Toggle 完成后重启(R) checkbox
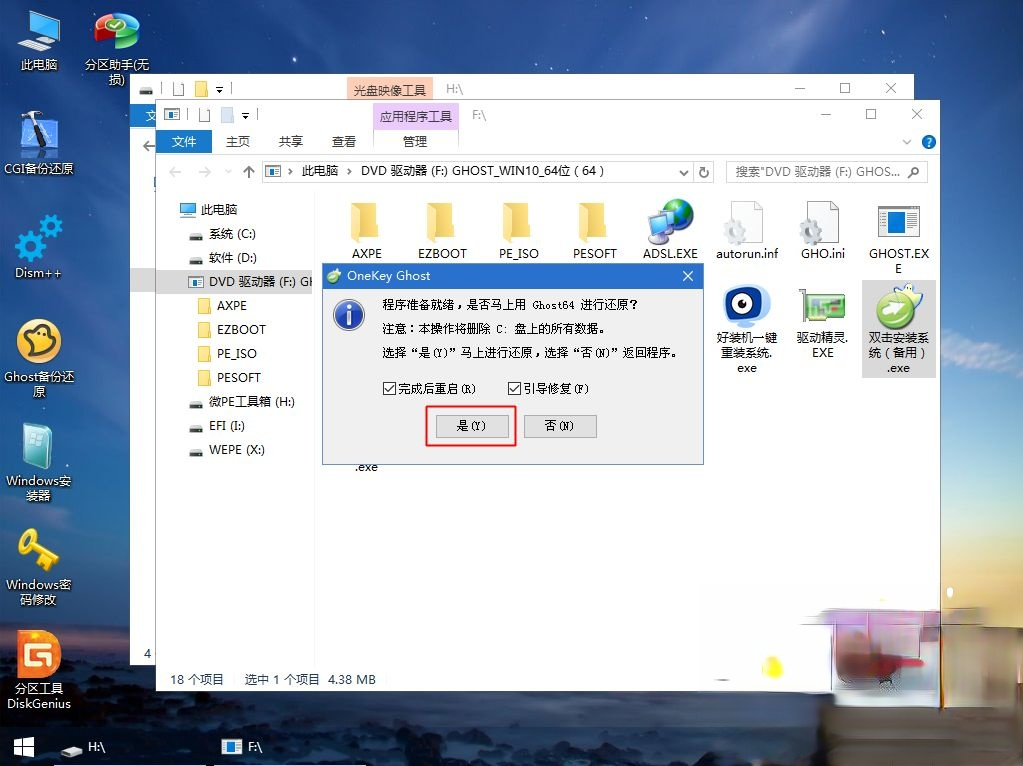This screenshot has height=766, width=1023. pos(389,388)
